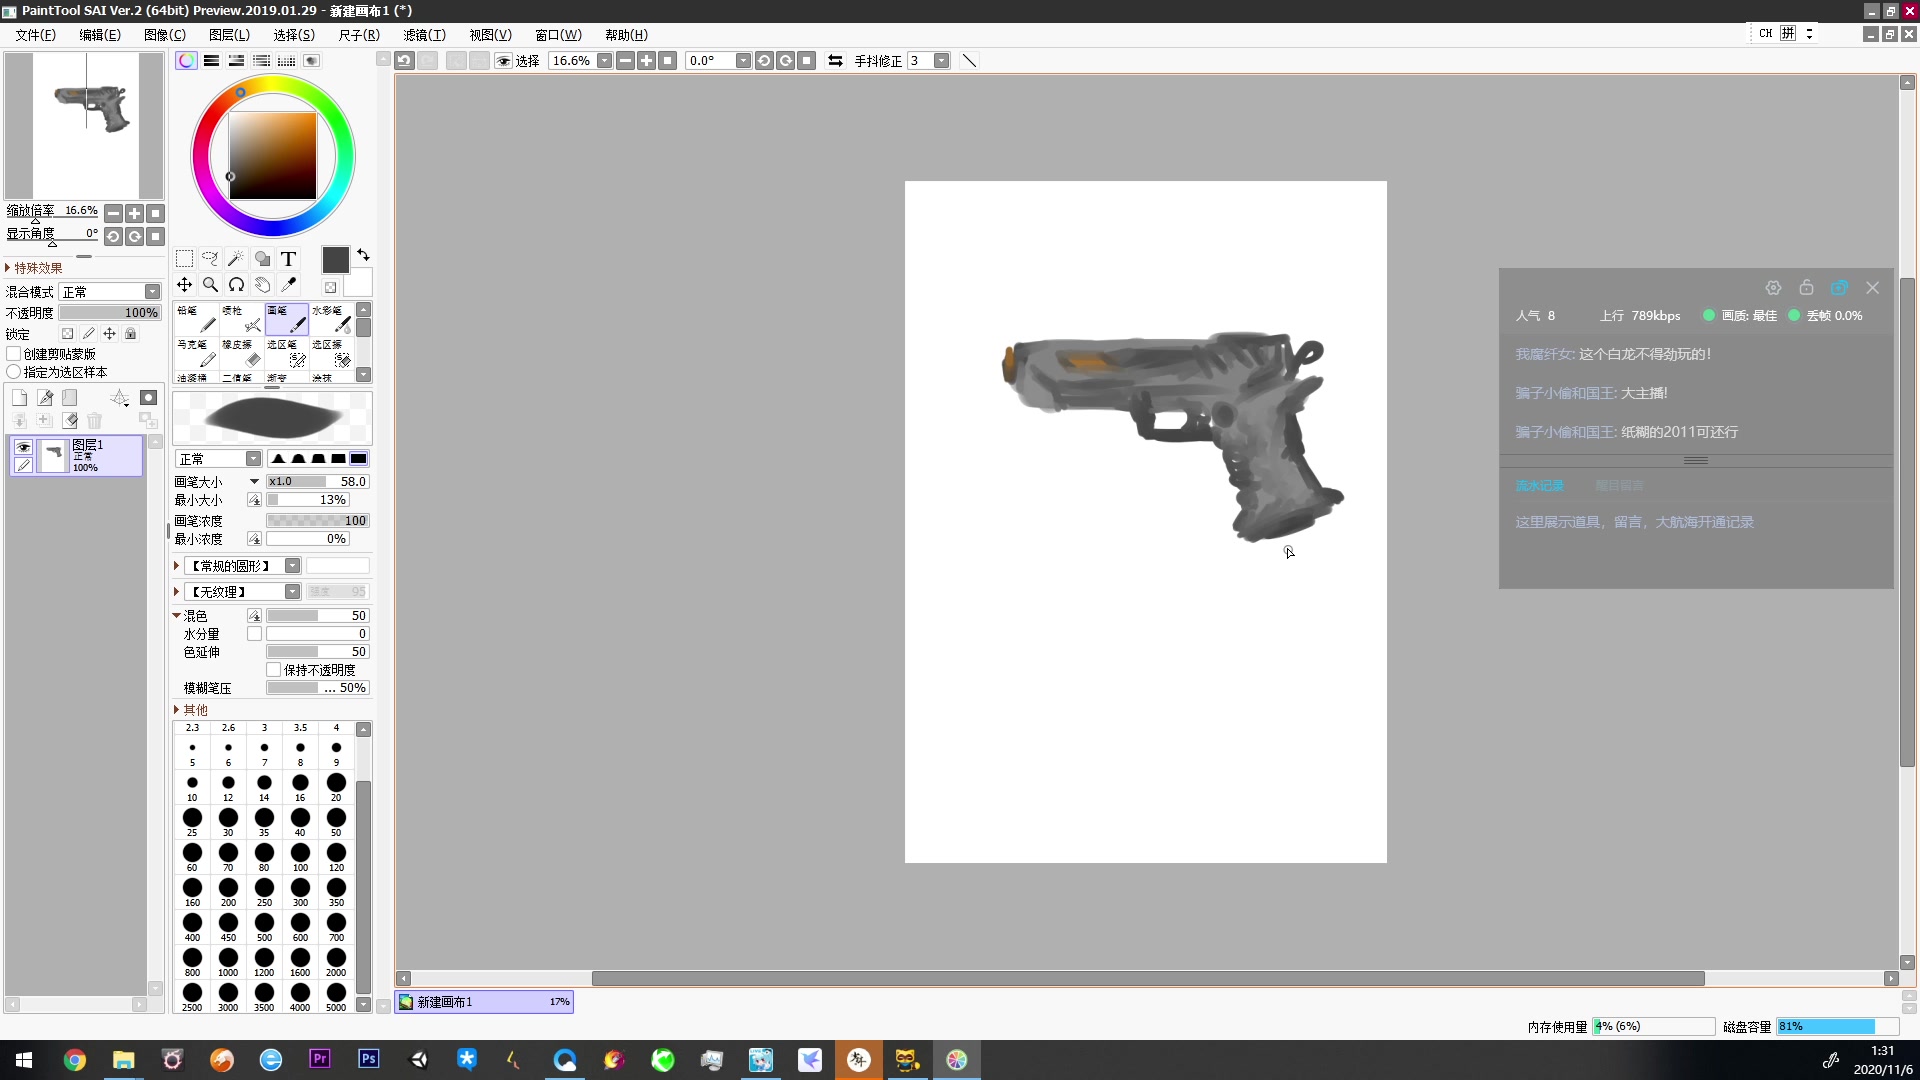Select the Hand pan tool
Image resolution: width=1920 pixels, height=1080 pixels.
(x=262, y=285)
